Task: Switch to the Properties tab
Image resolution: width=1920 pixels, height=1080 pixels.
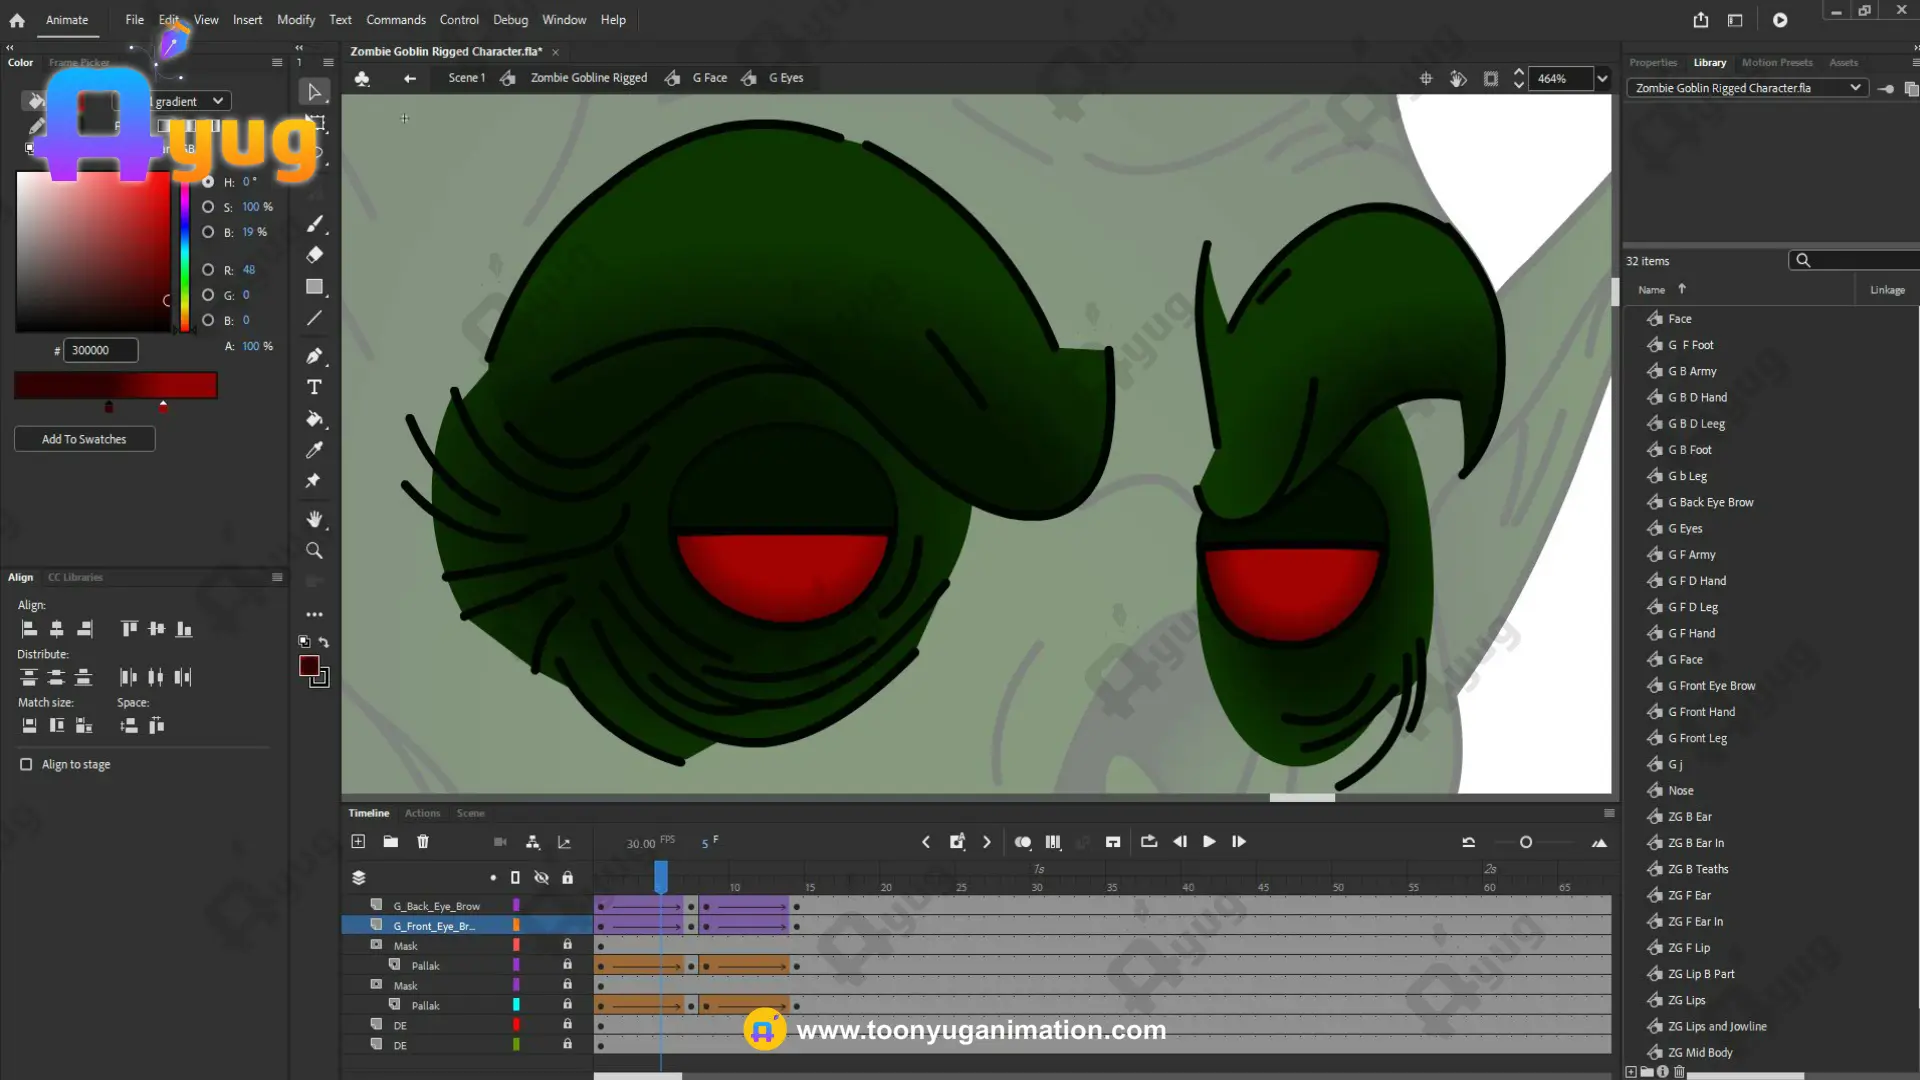Action: tap(1652, 62)
